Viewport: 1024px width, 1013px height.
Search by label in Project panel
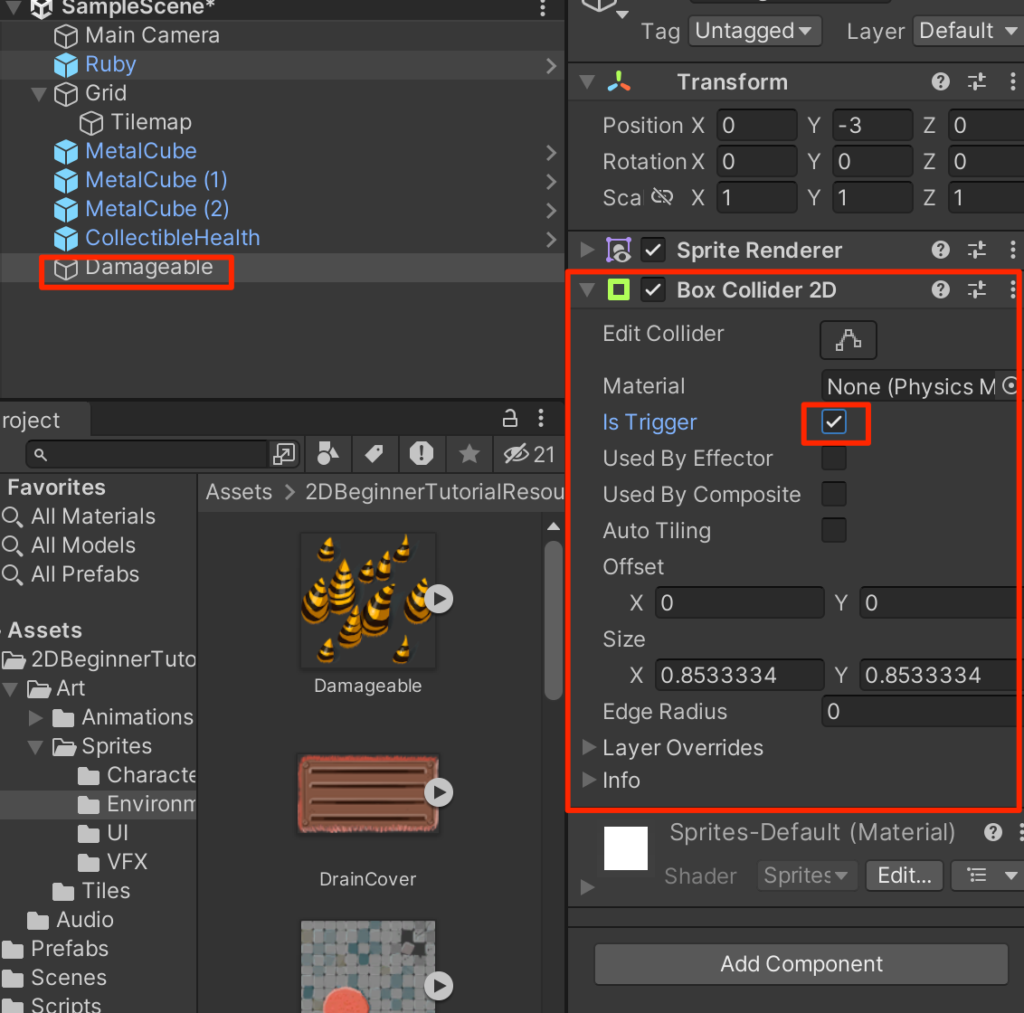(374, 453)
